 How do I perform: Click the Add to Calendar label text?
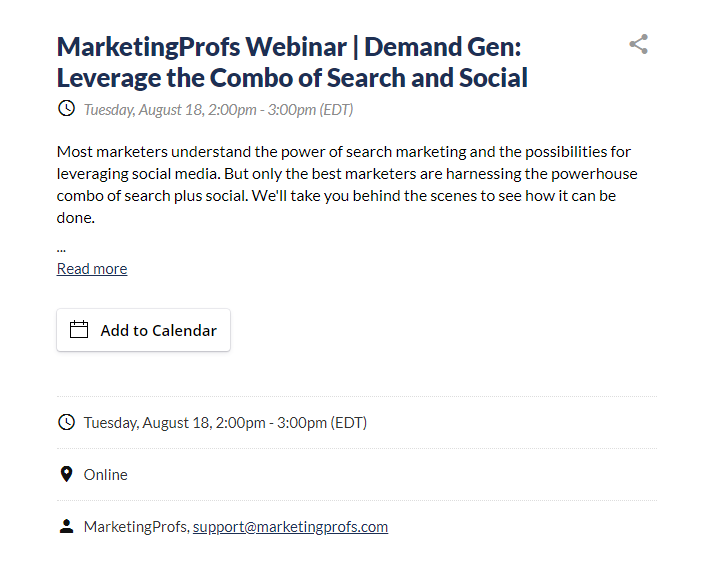point(158,331)
